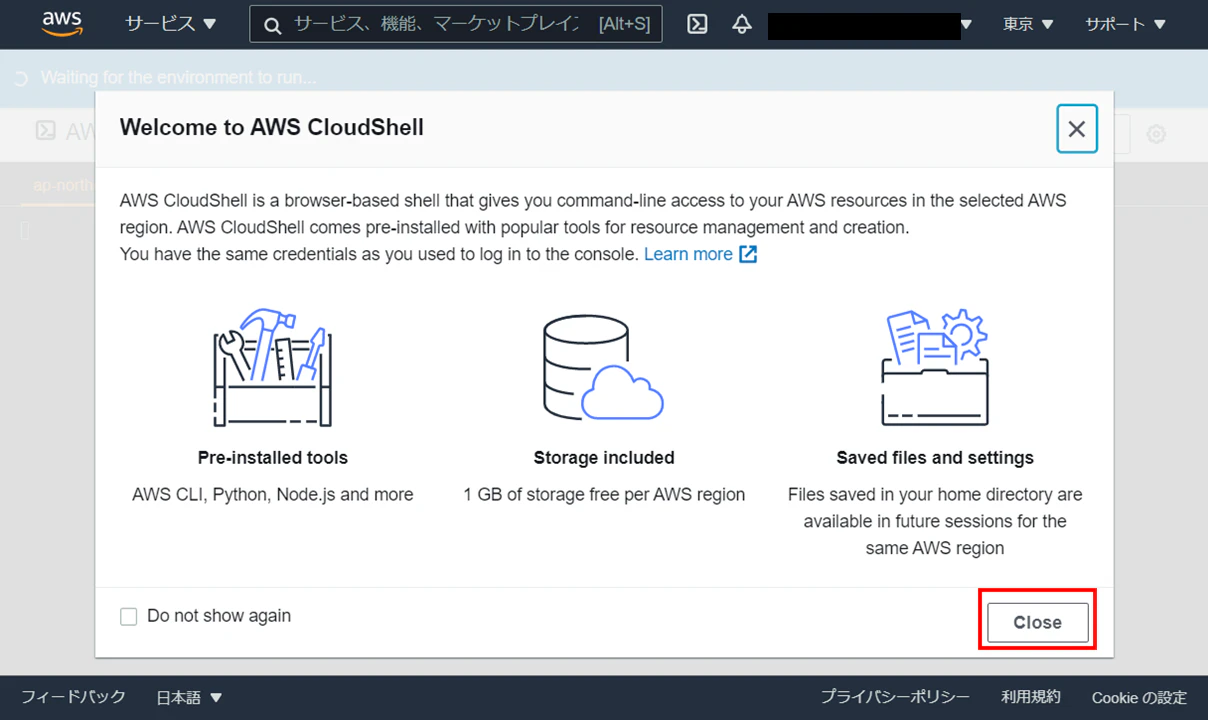The width and height of the screenshot is (1208, 720).
Task: Dismiss the welcome dialog with Close button
Action: click(1037, 622)
